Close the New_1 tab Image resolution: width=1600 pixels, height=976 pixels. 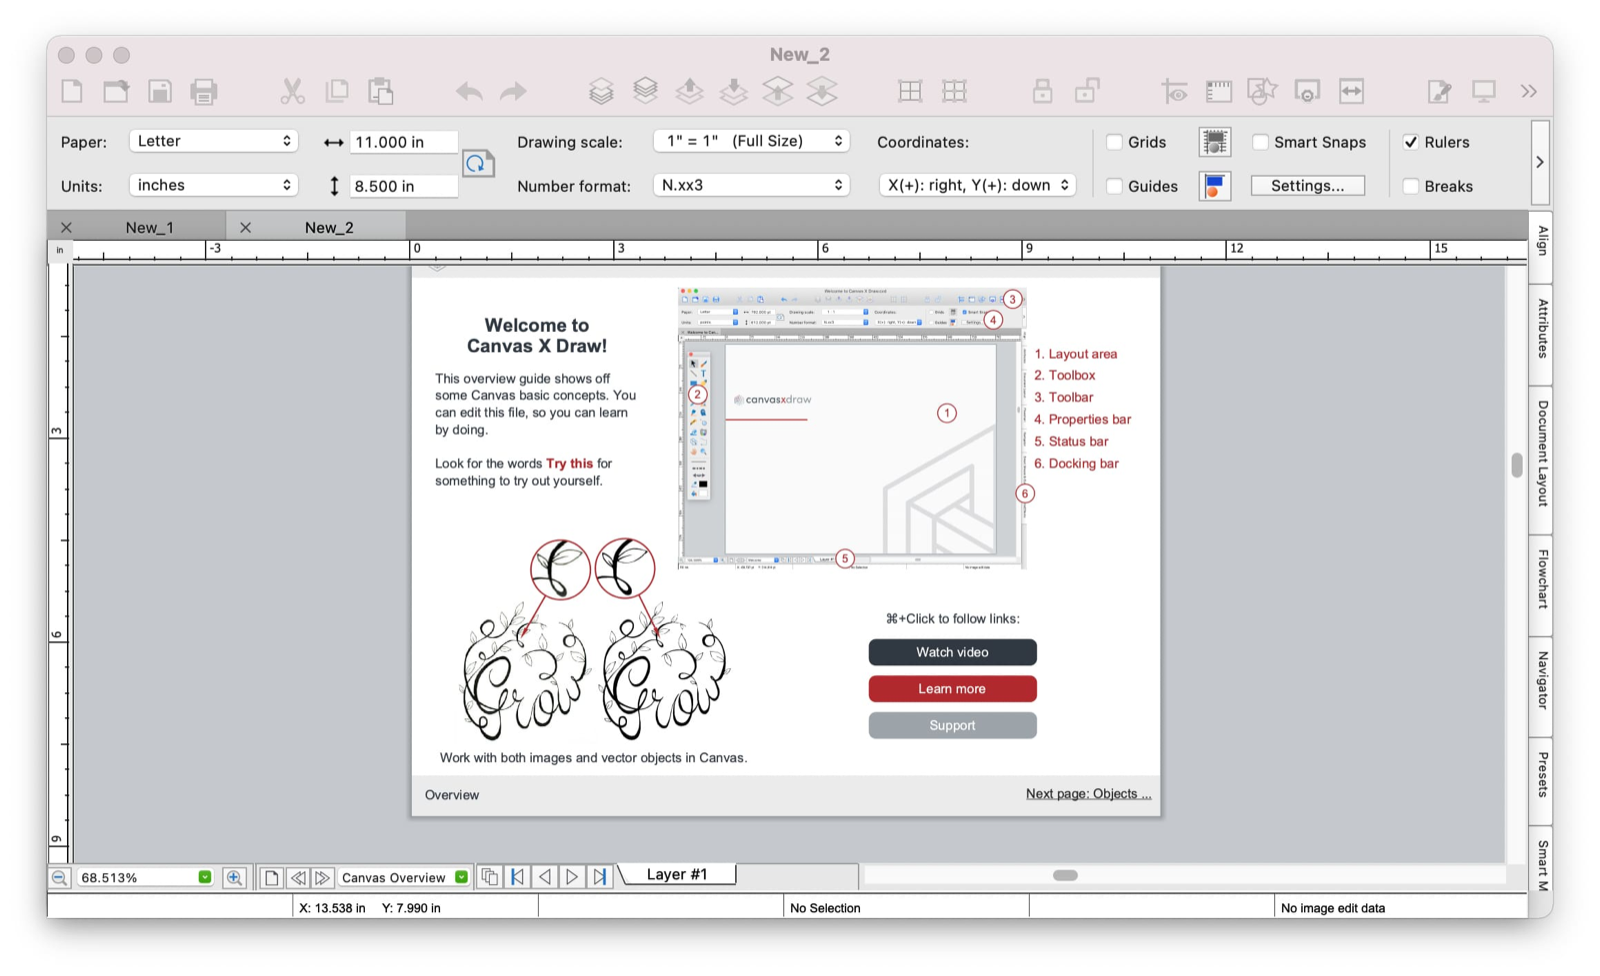66,227
